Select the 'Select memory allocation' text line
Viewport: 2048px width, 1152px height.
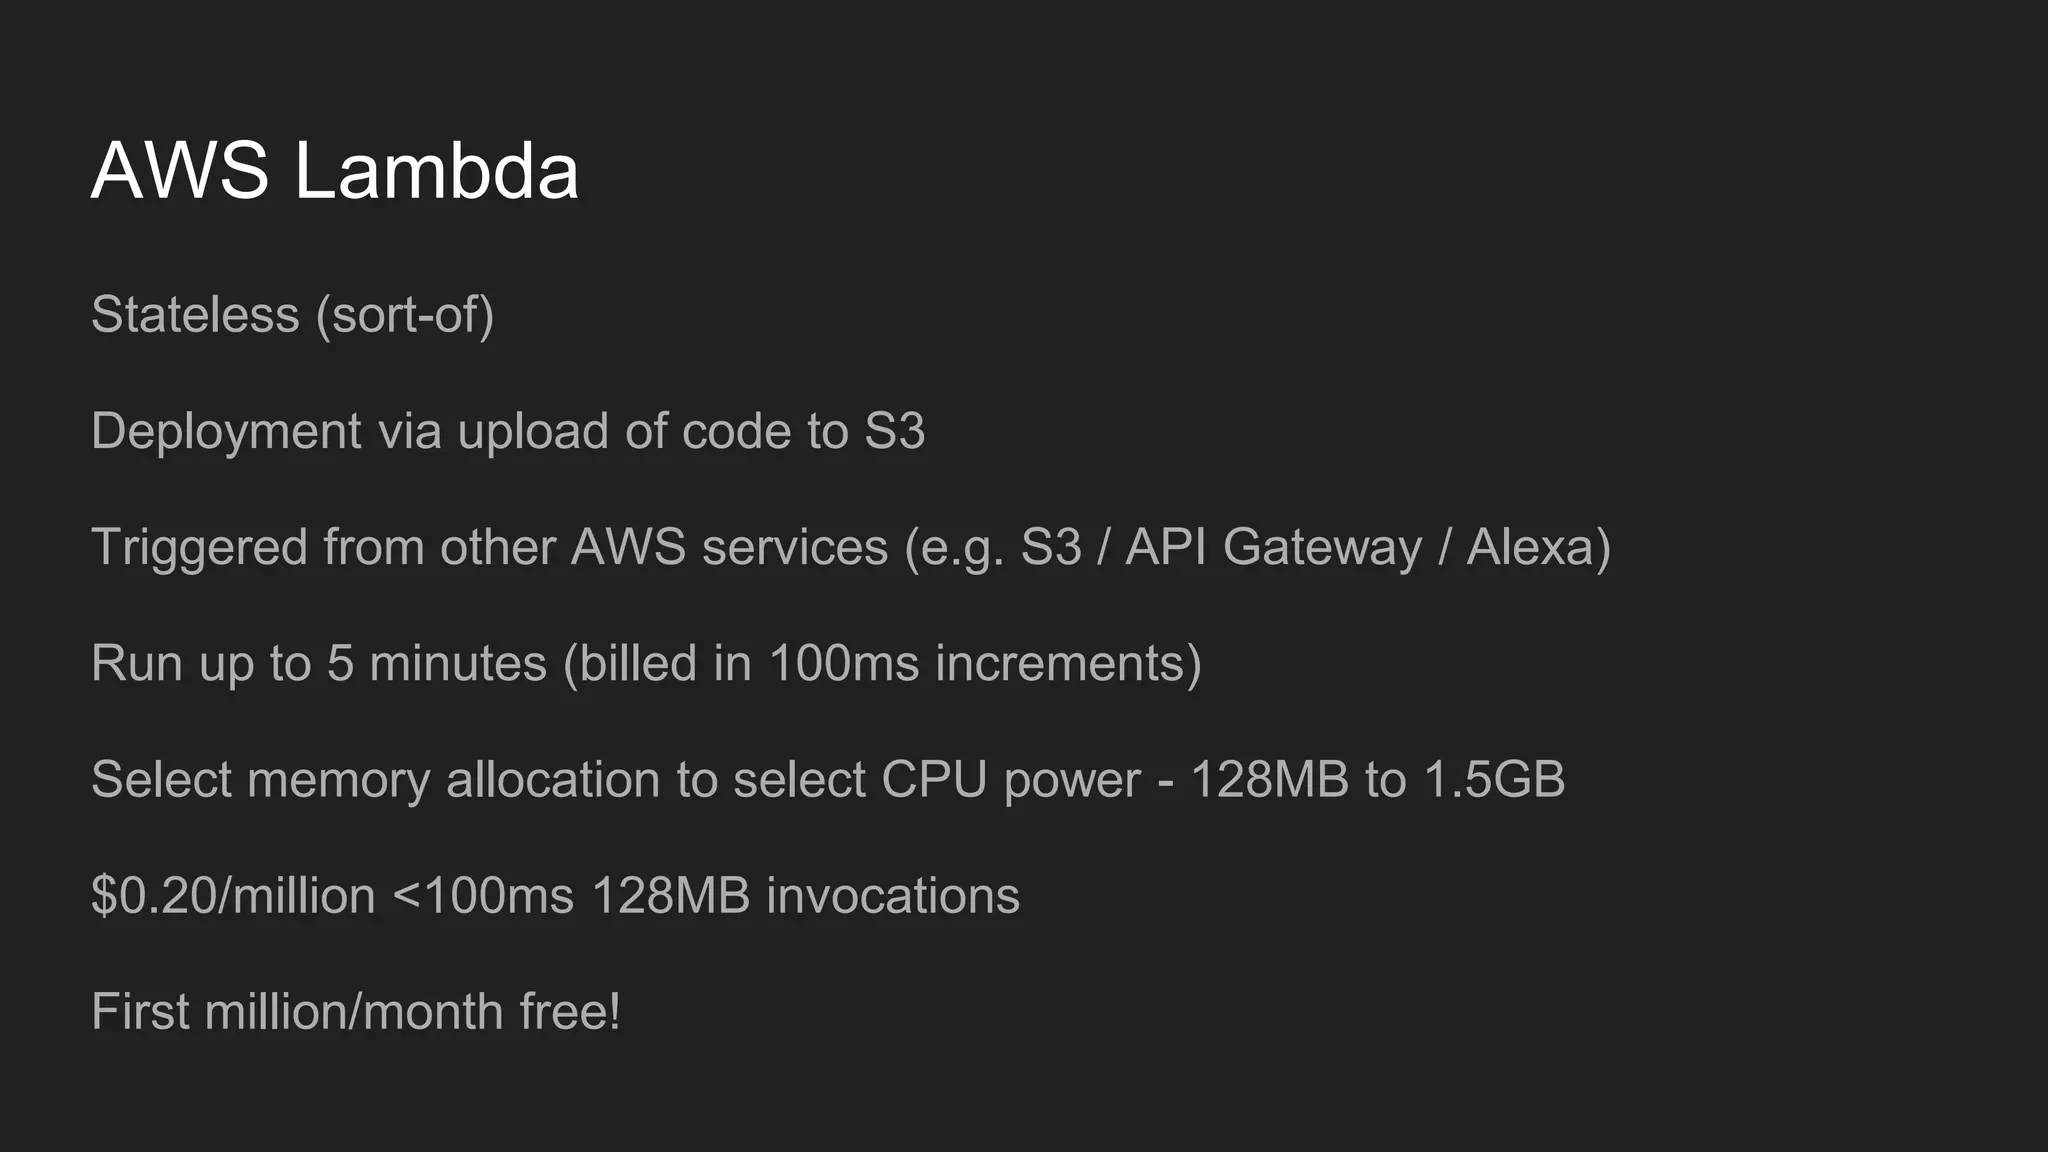coord(827,779)
